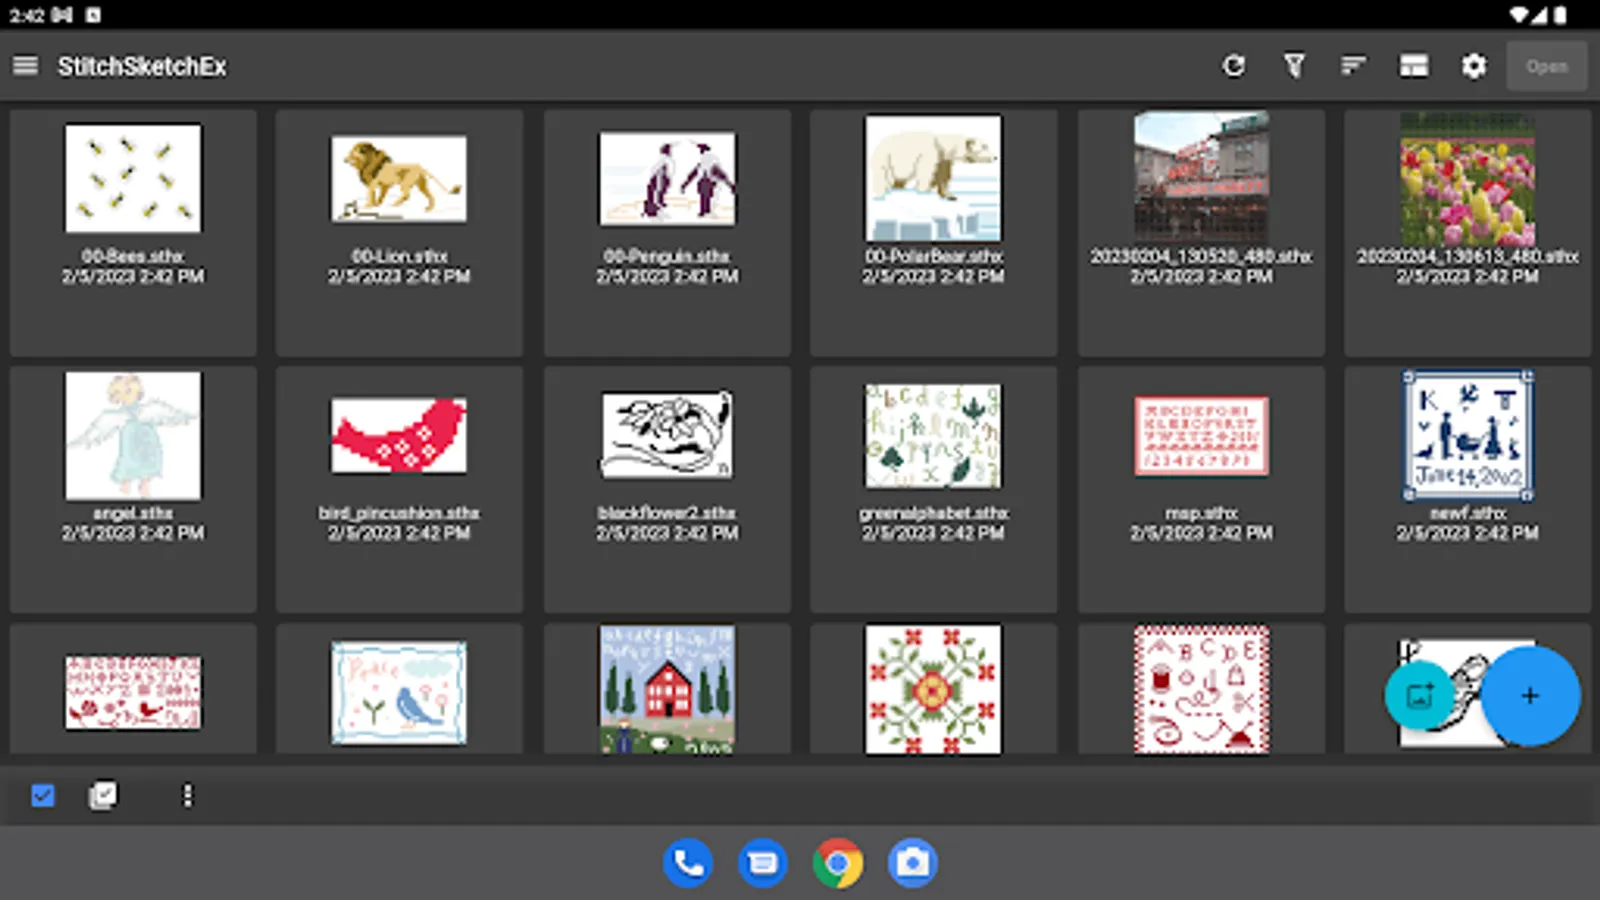Select the red sewing alphabet sampler thumbnail

point(1201,690)
